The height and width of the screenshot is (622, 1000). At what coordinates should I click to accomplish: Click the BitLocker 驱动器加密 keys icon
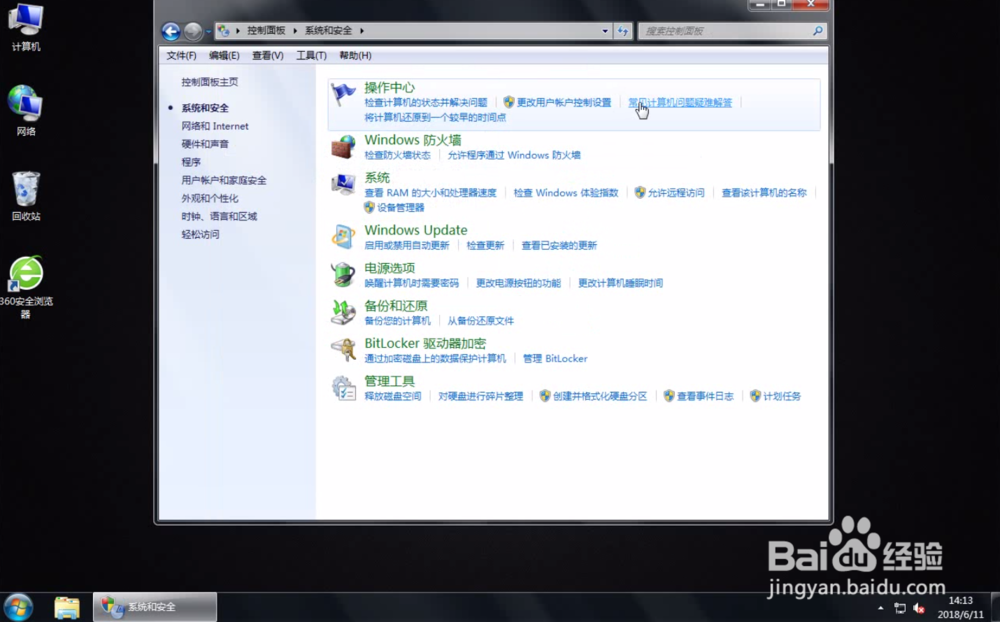(344, 349)
